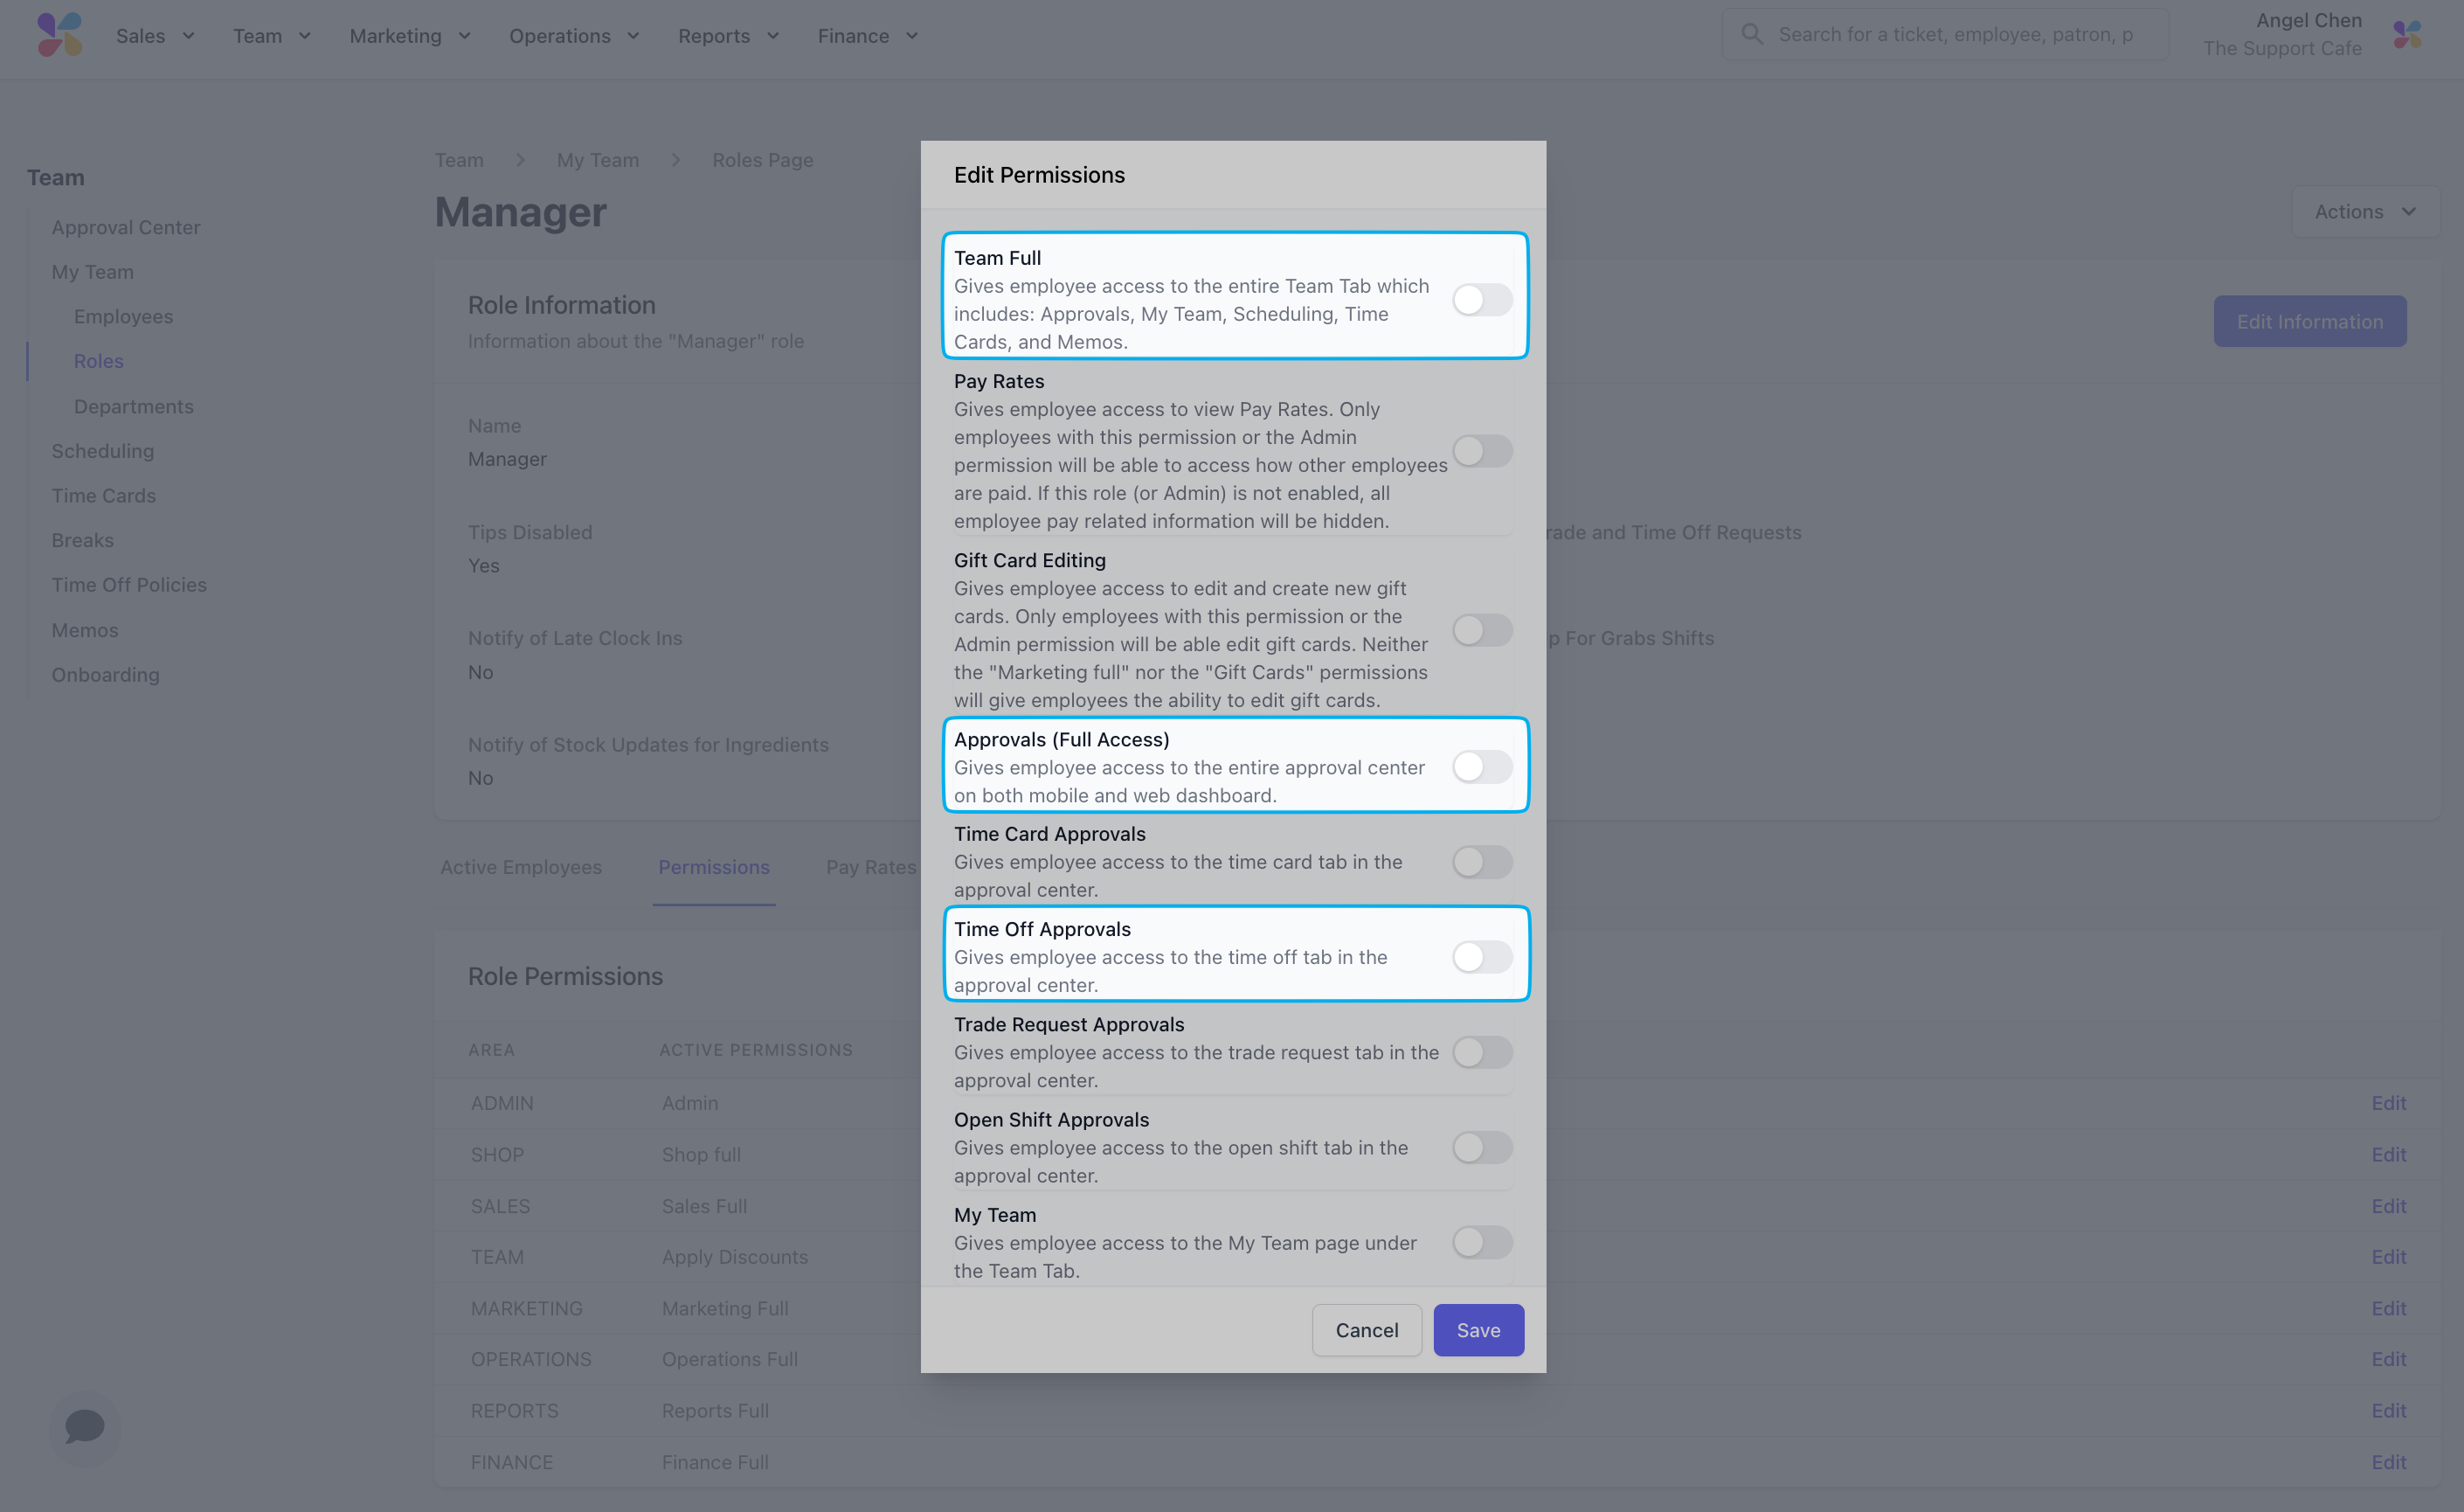Image resolution: width=2464 pixels, height=1512 pixels.
Task: Click the app logo in top-left corner
Action: click(x=60, y=35)
